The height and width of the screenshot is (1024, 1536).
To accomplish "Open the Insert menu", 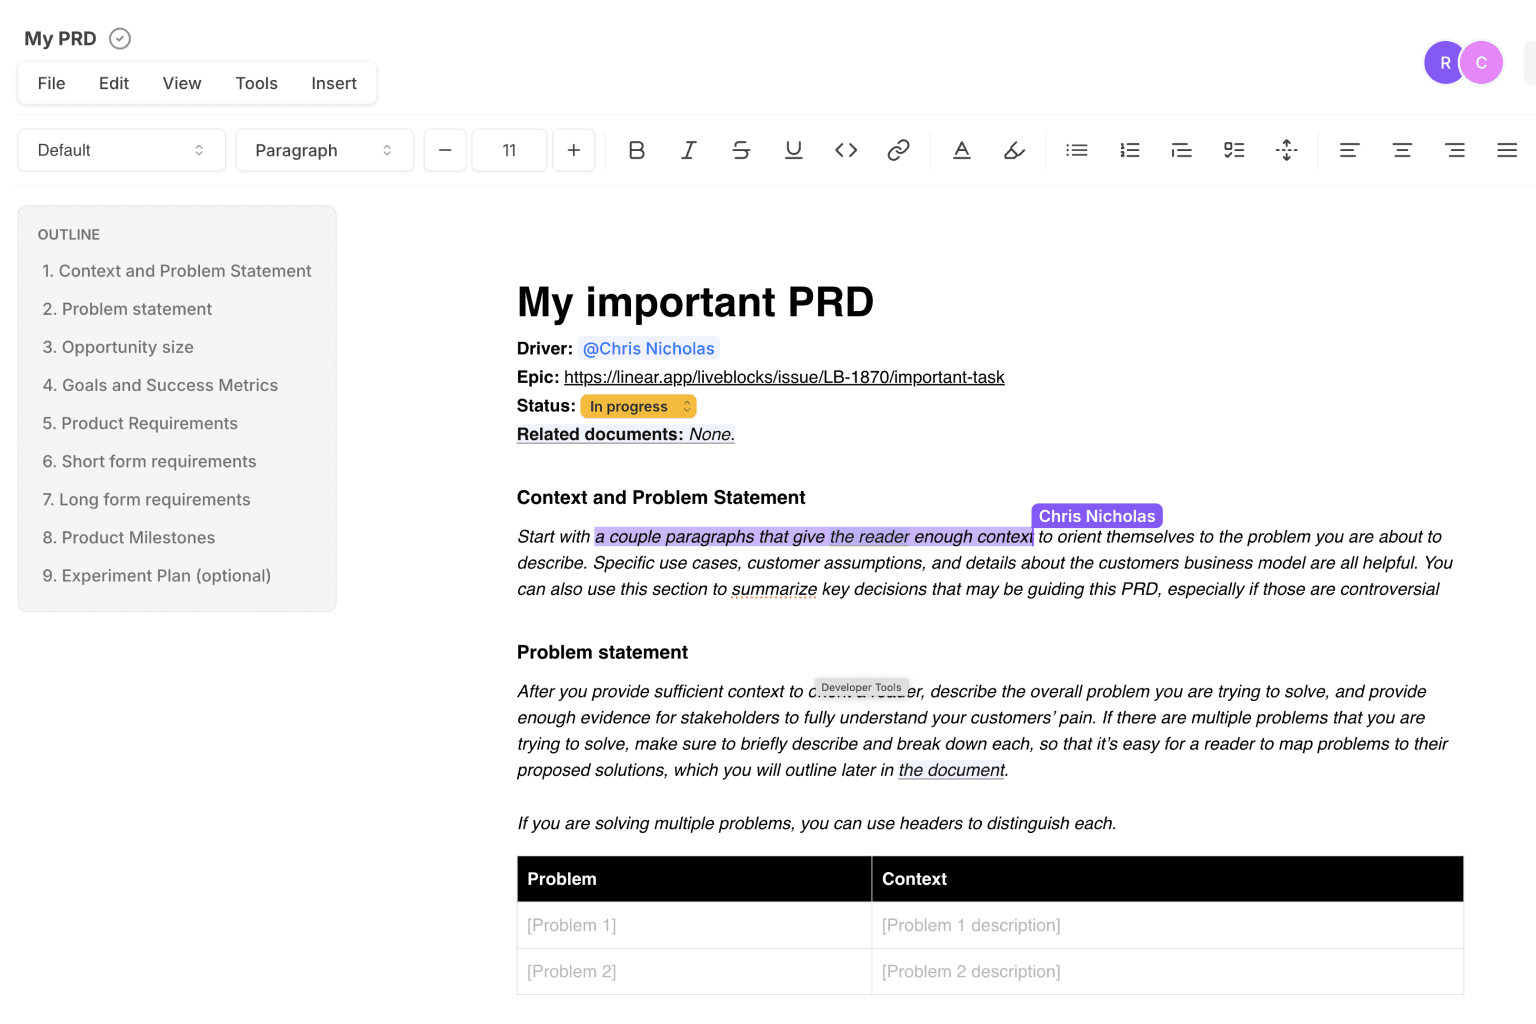I will (334, 83).
